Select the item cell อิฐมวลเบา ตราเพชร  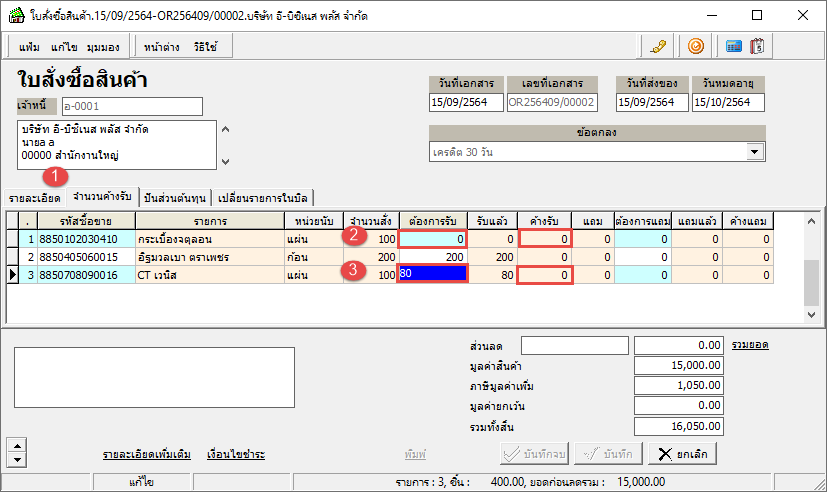pos(210,257)
